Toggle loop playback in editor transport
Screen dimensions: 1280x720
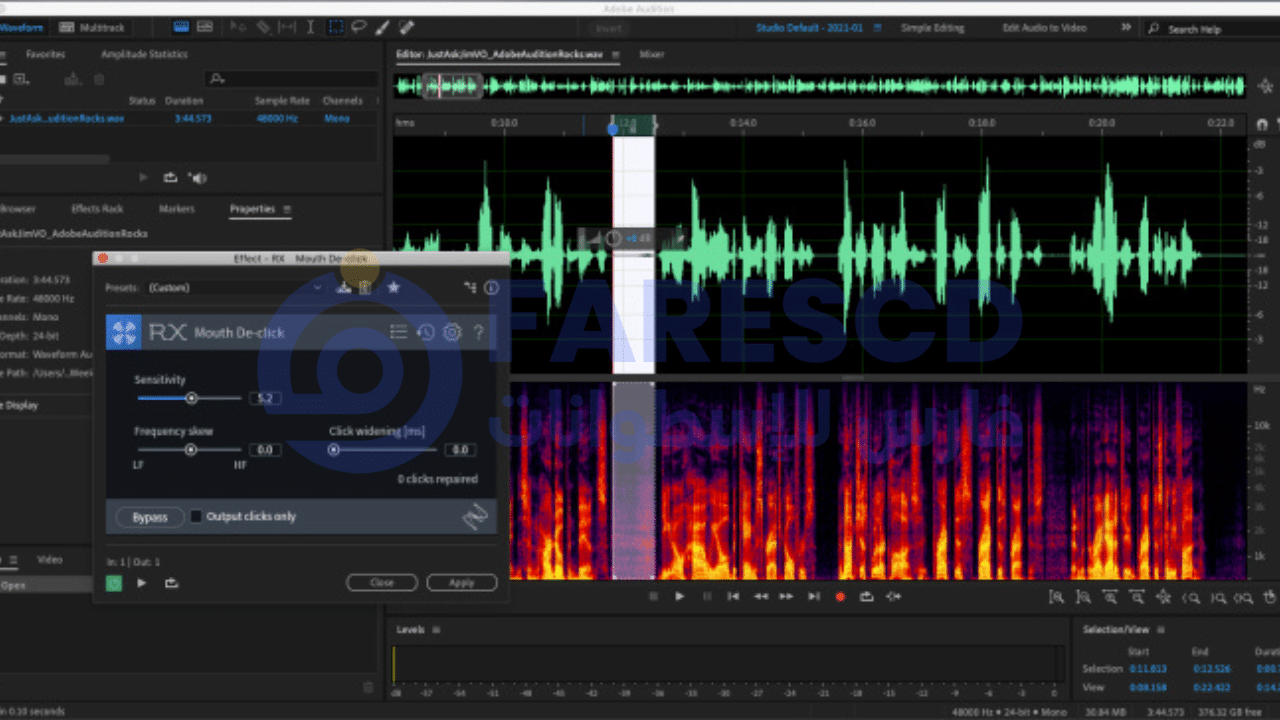866,596
